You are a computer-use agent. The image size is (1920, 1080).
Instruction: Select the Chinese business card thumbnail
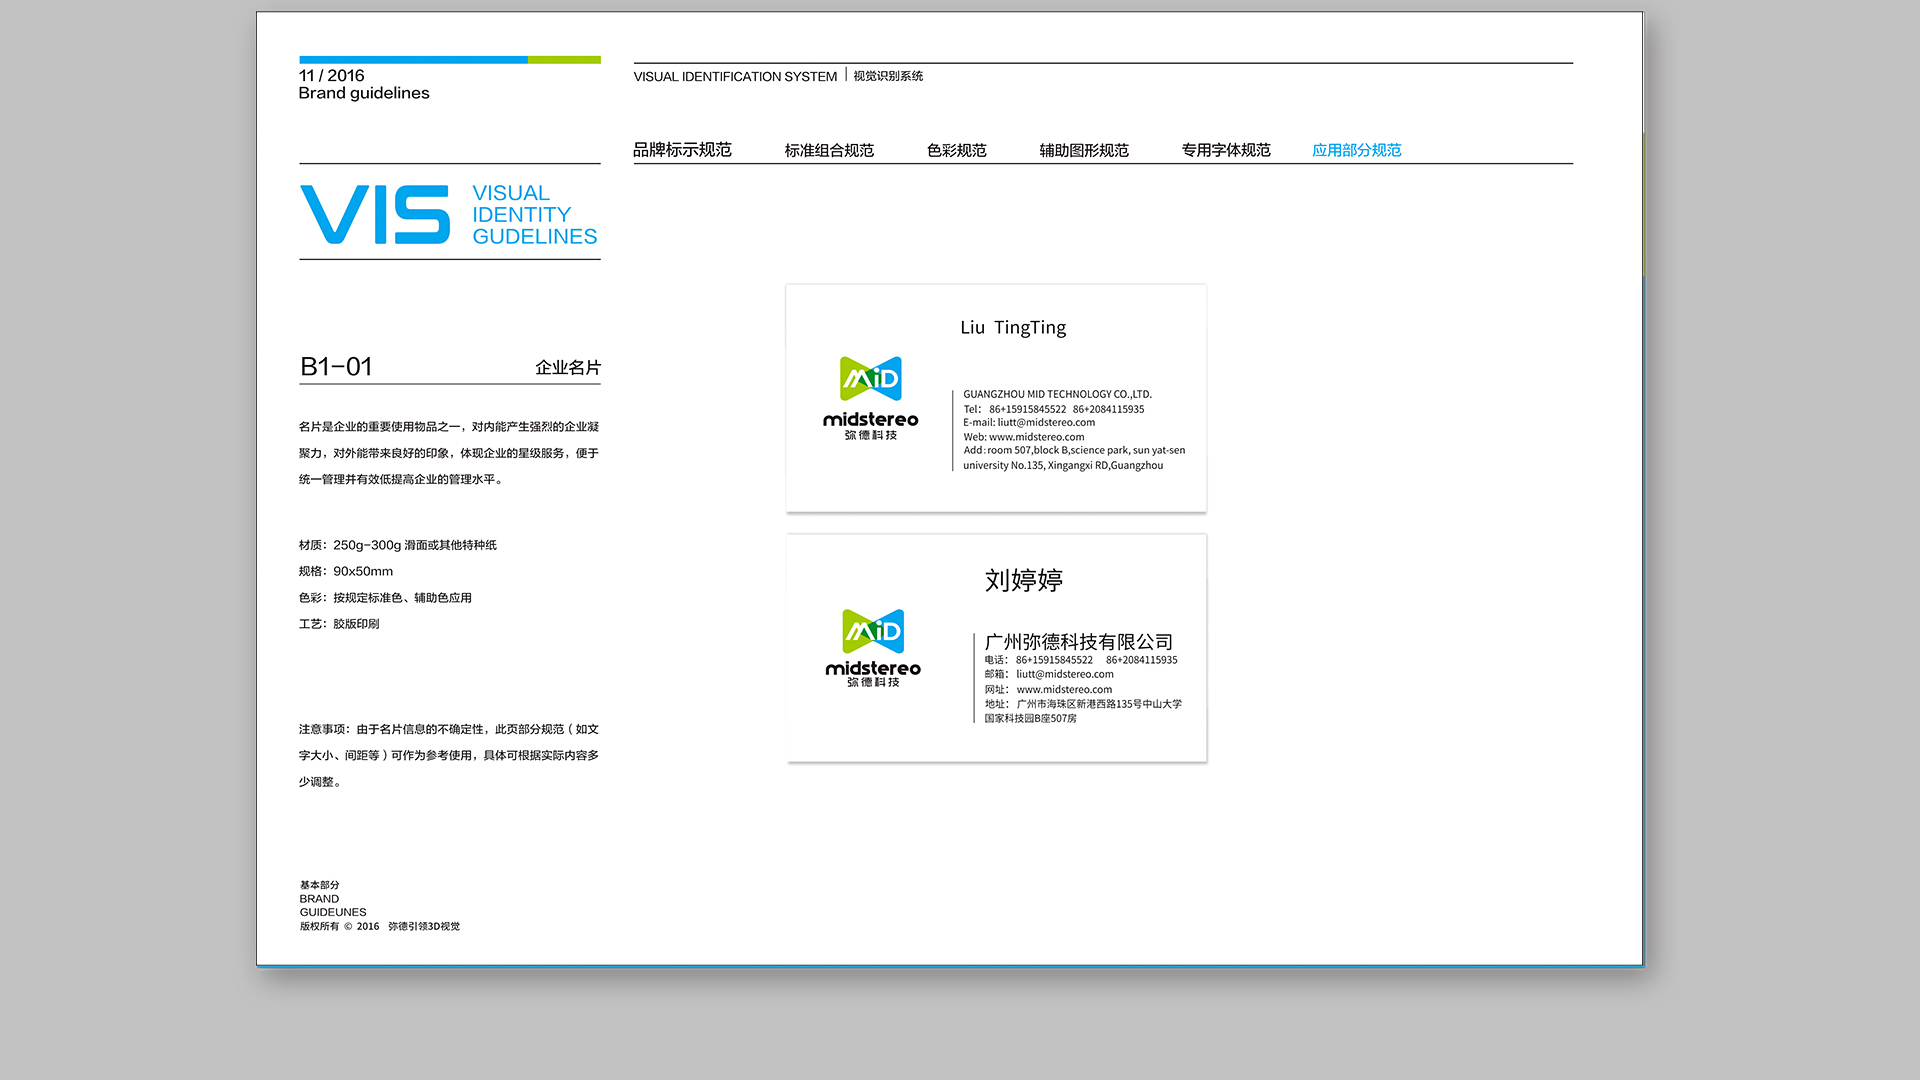(996, 648)
